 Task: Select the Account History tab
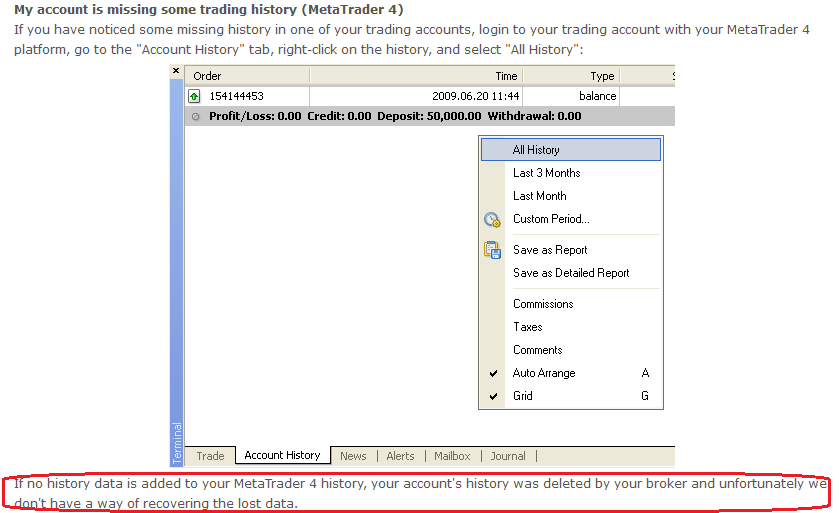click(283, 455)
